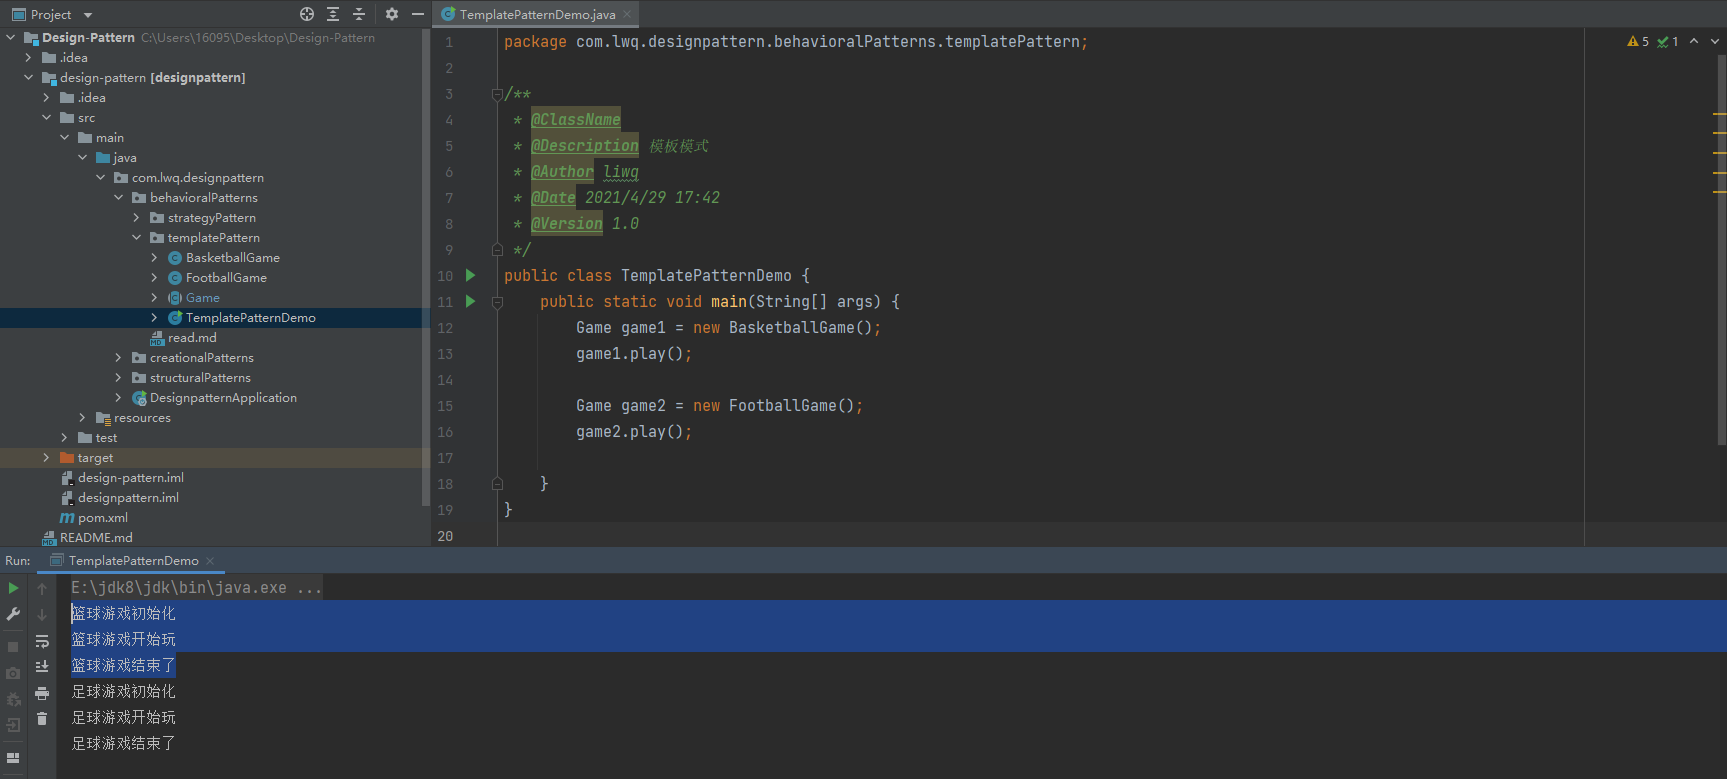The width and height of the screenshot is (1727, 779).
Task: Hide the Project panel with minus icon
Action: click(418, 14)
